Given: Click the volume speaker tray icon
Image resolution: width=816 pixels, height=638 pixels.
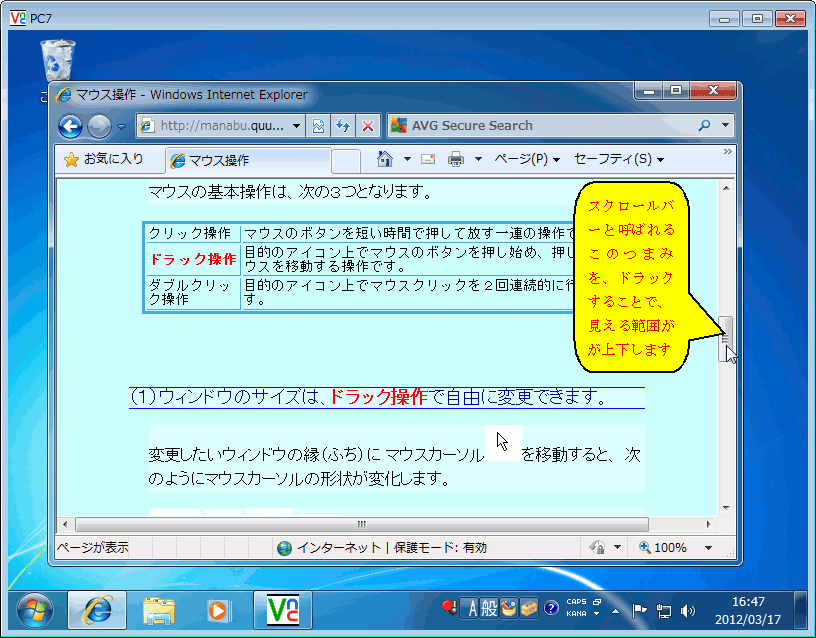Looking at the screenshot, I should point(688,610).
